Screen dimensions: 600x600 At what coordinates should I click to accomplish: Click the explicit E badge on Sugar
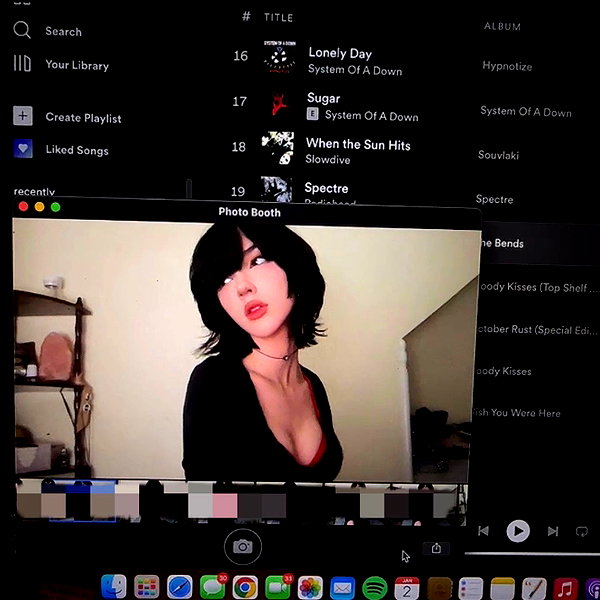[x=313, y=114]
